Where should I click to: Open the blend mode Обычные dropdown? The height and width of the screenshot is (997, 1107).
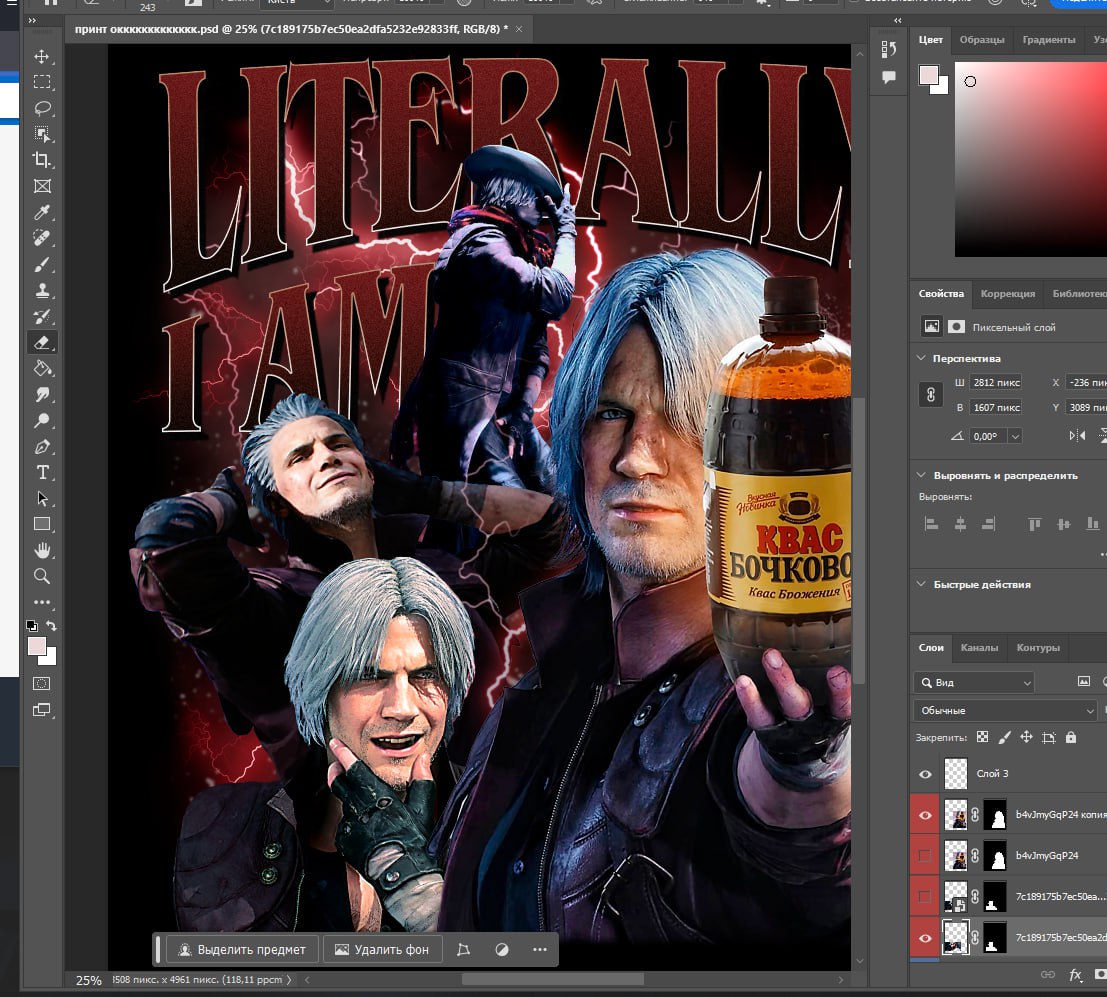click(x=1005, y=710)
